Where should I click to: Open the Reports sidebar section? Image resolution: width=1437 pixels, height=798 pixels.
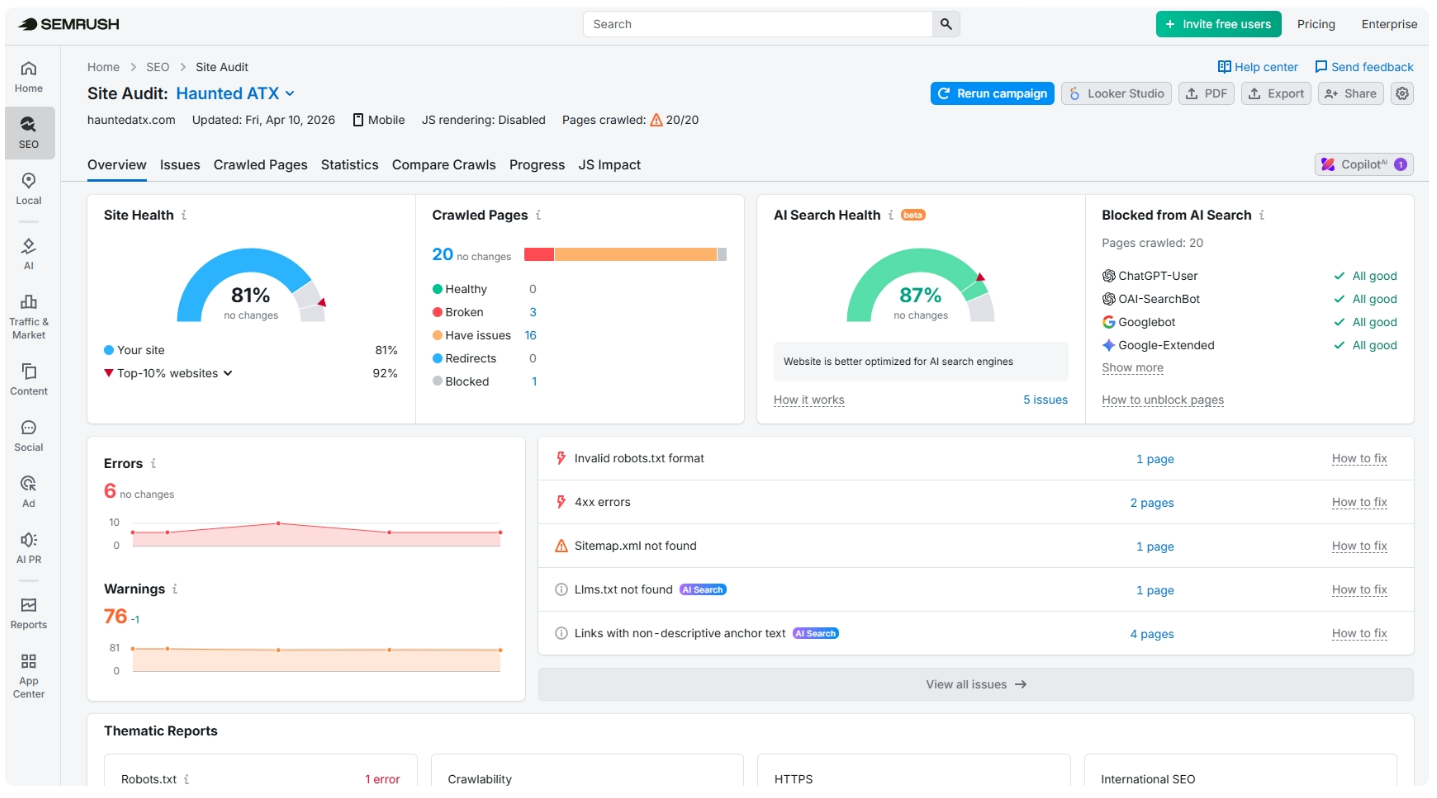tap(29, 613)
